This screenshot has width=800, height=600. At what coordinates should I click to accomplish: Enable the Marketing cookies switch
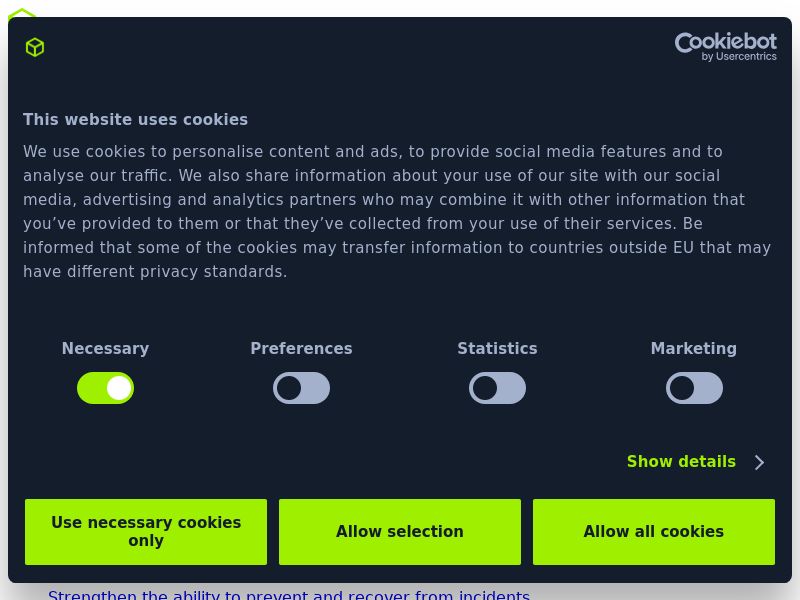(694, 388)
